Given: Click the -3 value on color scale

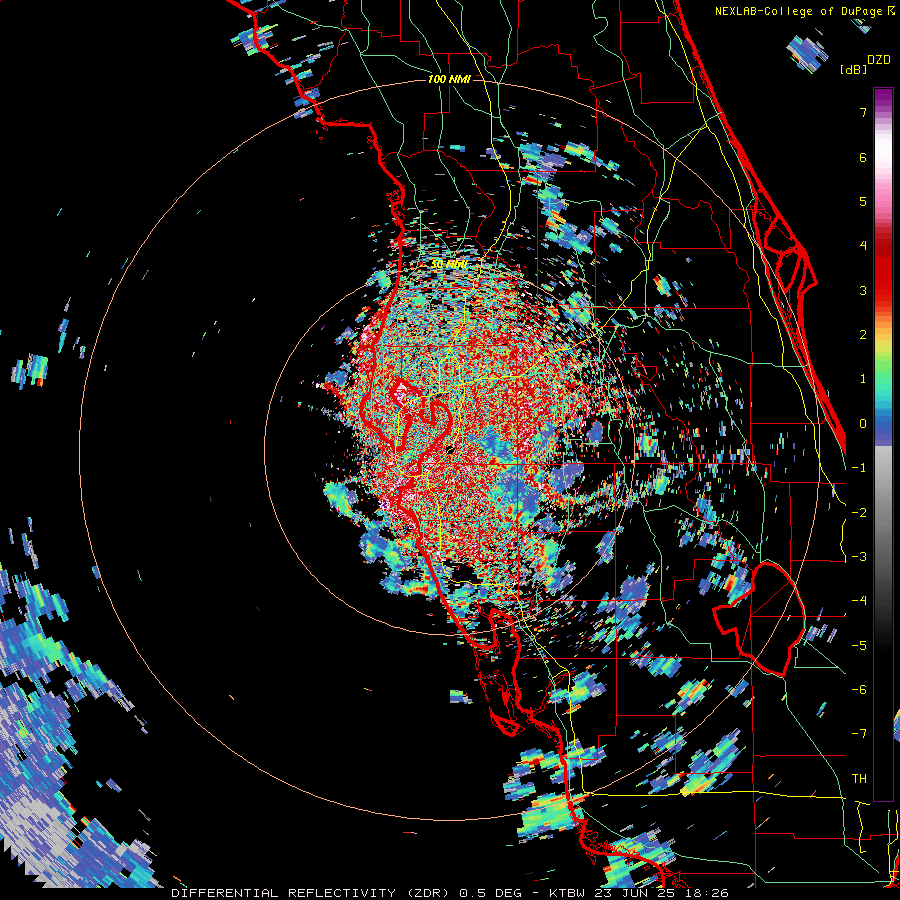Looking at the screenshot, I should (859, 557).
